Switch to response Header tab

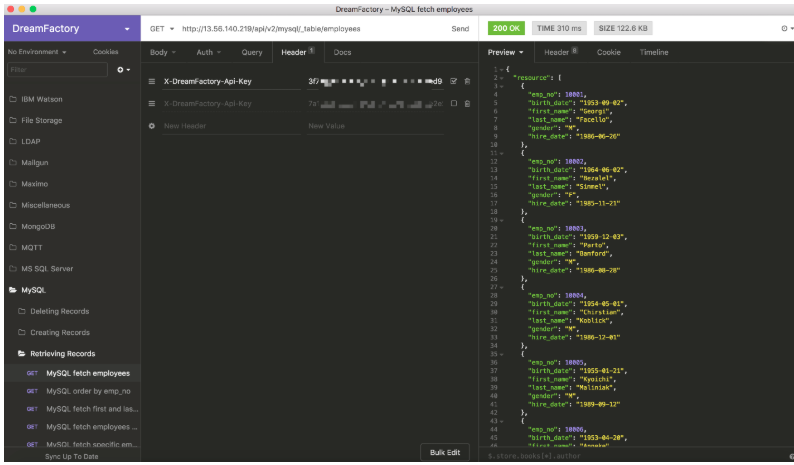(560, 52)
